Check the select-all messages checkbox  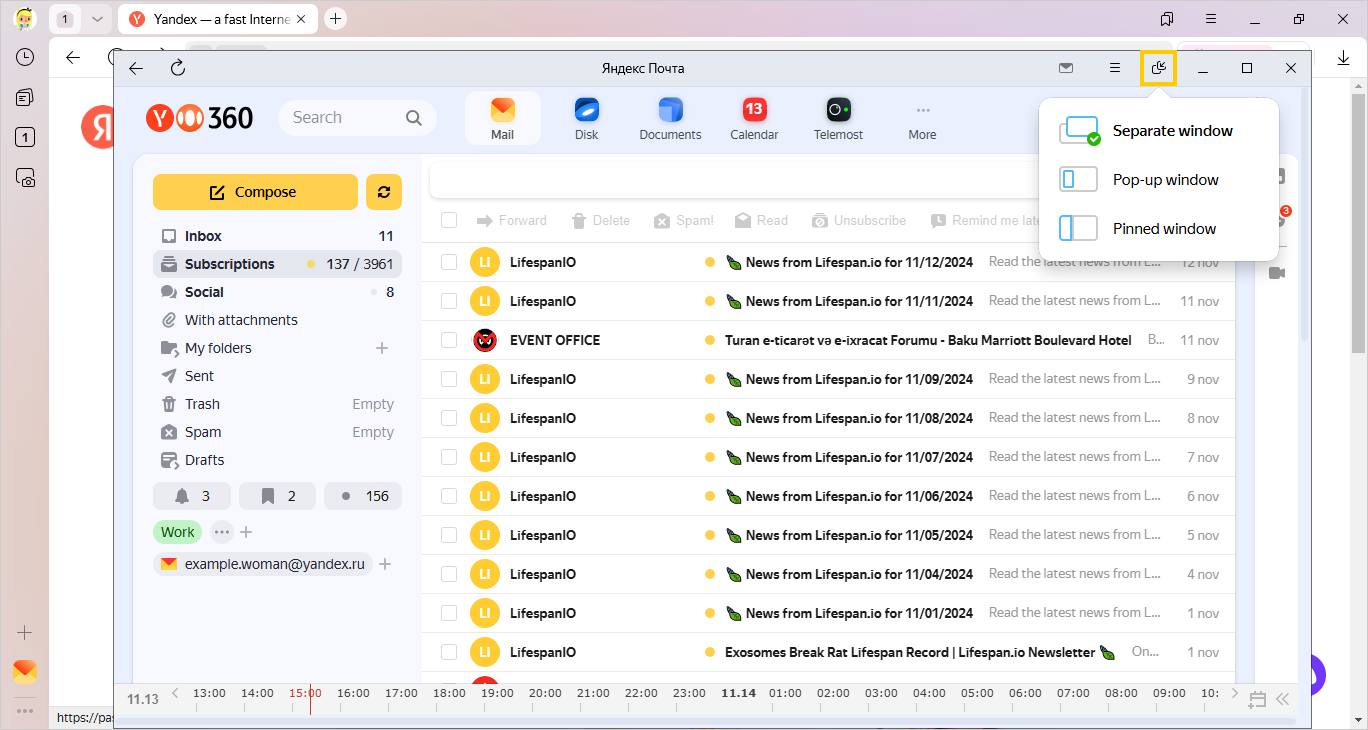449,220
